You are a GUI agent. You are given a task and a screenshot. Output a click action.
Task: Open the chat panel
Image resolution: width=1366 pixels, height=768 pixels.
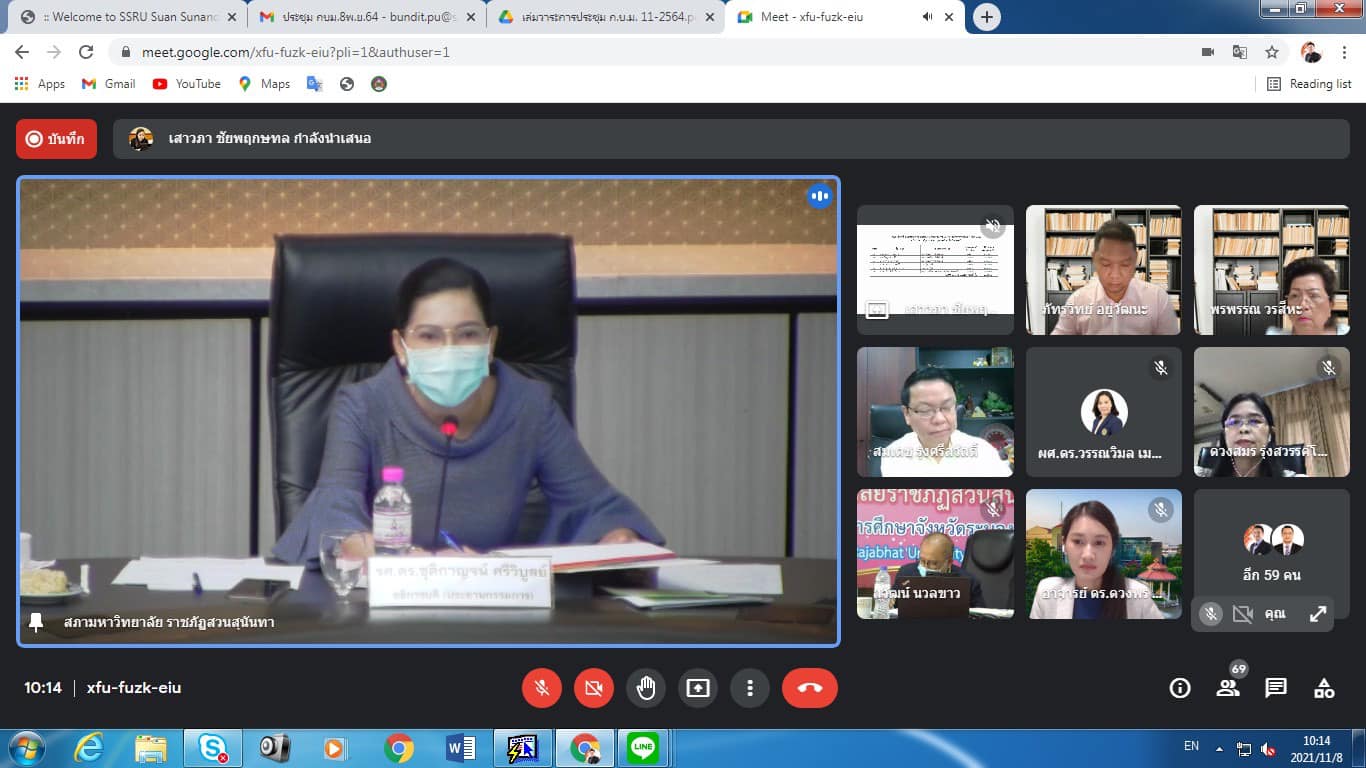click(1276, 688)
